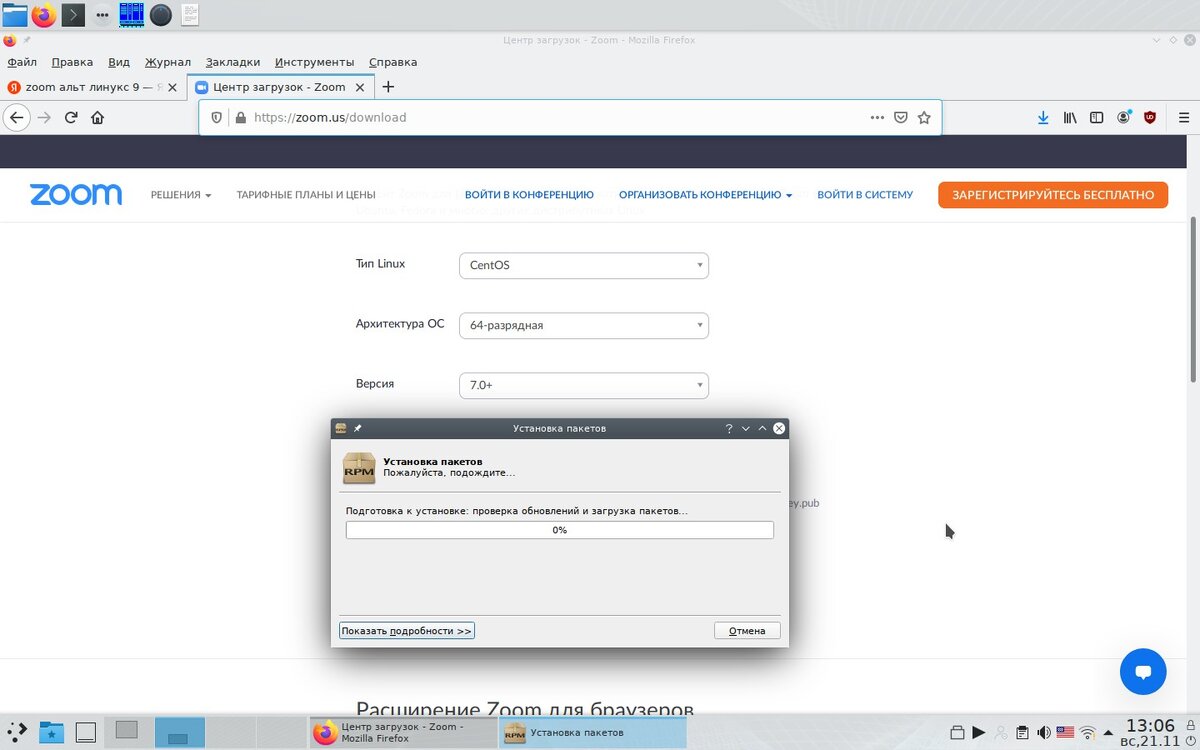
Task: Open the Закладки menu
Action: pos(232,62)
